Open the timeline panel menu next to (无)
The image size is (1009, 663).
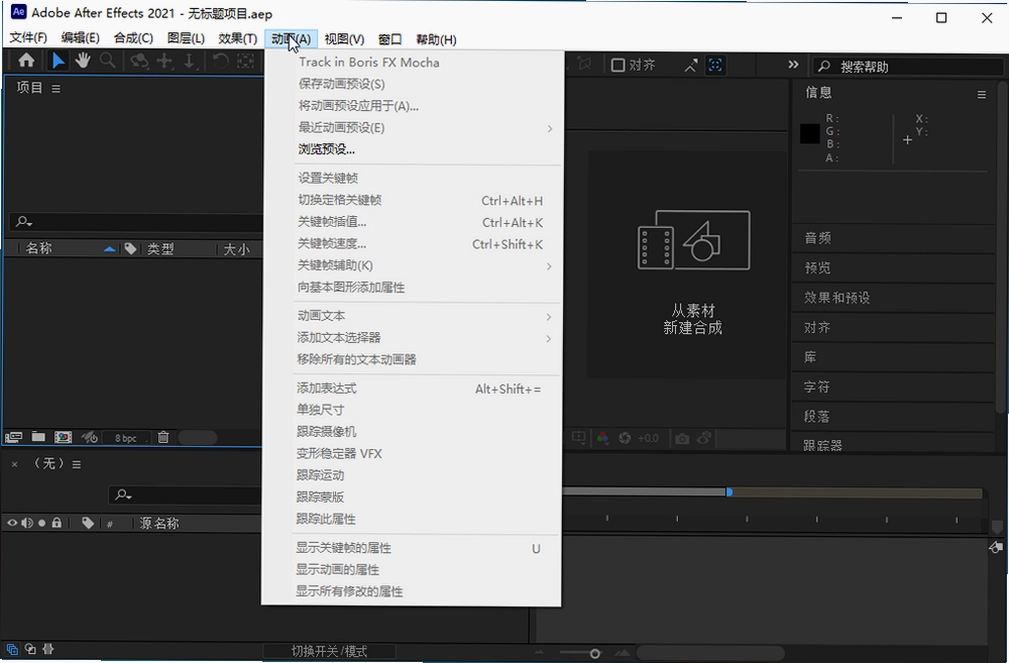(x=77, y=464)
